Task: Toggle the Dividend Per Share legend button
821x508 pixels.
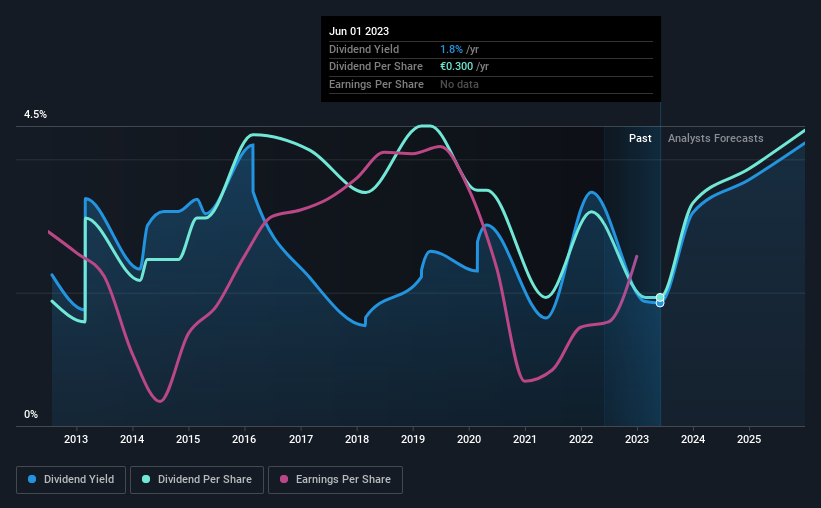Action: (x=197, y=480)
